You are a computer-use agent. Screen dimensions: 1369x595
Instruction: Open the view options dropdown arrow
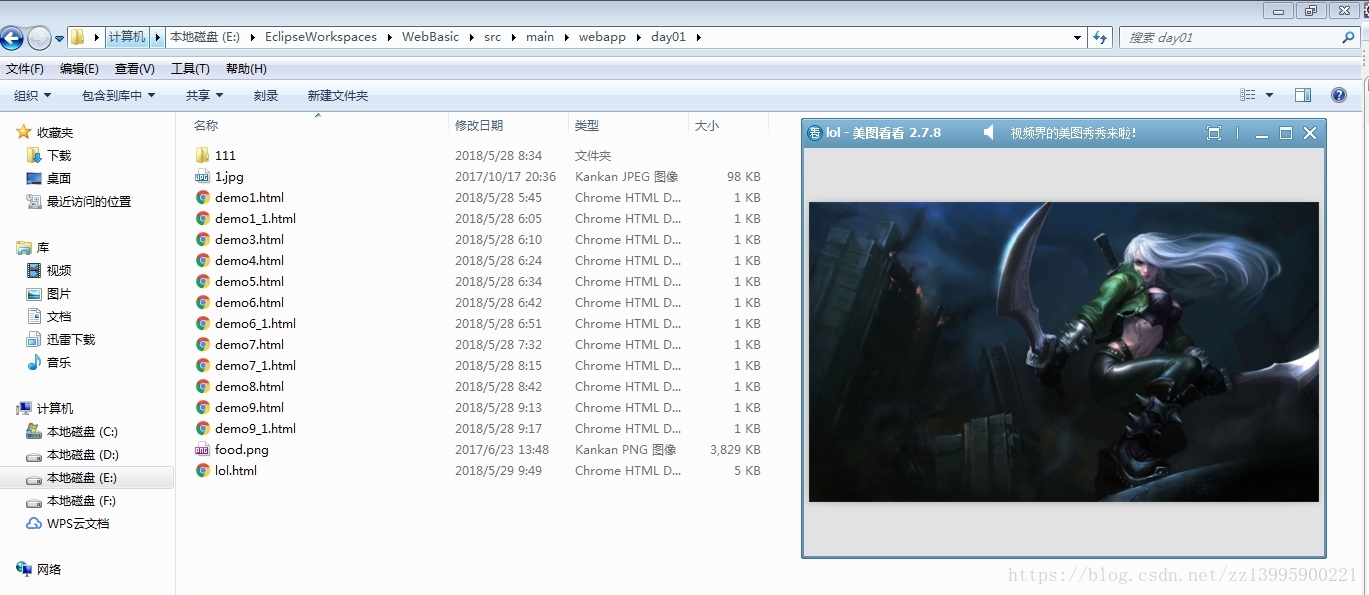(x=1270, y=95)
